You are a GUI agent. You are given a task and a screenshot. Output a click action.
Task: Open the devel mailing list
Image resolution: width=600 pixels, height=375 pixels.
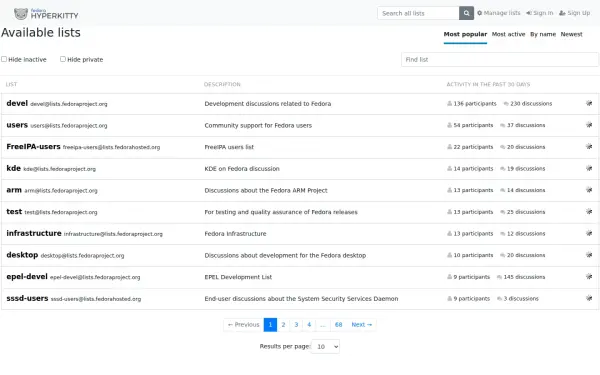click(x=17, y=103)
